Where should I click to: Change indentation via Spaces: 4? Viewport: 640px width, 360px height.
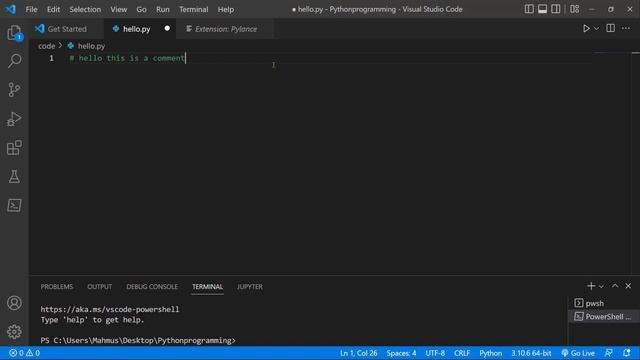401,353
